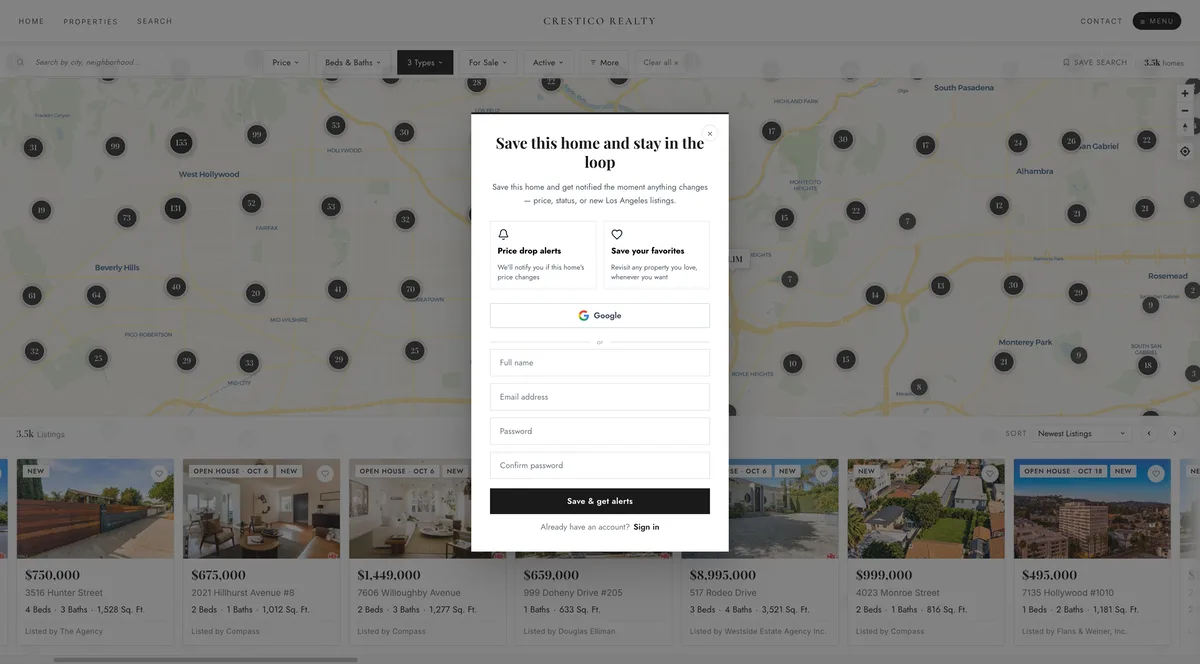This screenshot has height=664, width=1200.
Task: Favorite the $495,000 Hollywood listing
Action: [x=1156, y=474]
